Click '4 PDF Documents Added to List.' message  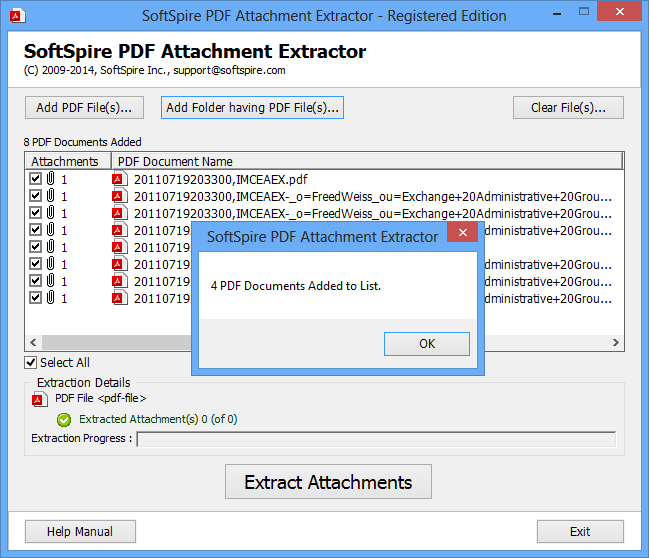coord(296,286)
